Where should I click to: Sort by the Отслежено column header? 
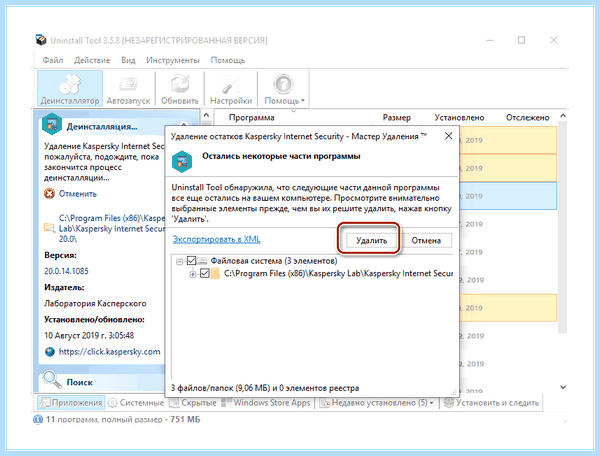[x=527, y=118]
